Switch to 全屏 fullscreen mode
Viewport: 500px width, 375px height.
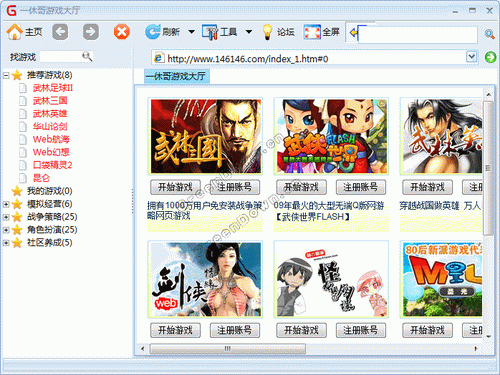(x=321, y=32)
